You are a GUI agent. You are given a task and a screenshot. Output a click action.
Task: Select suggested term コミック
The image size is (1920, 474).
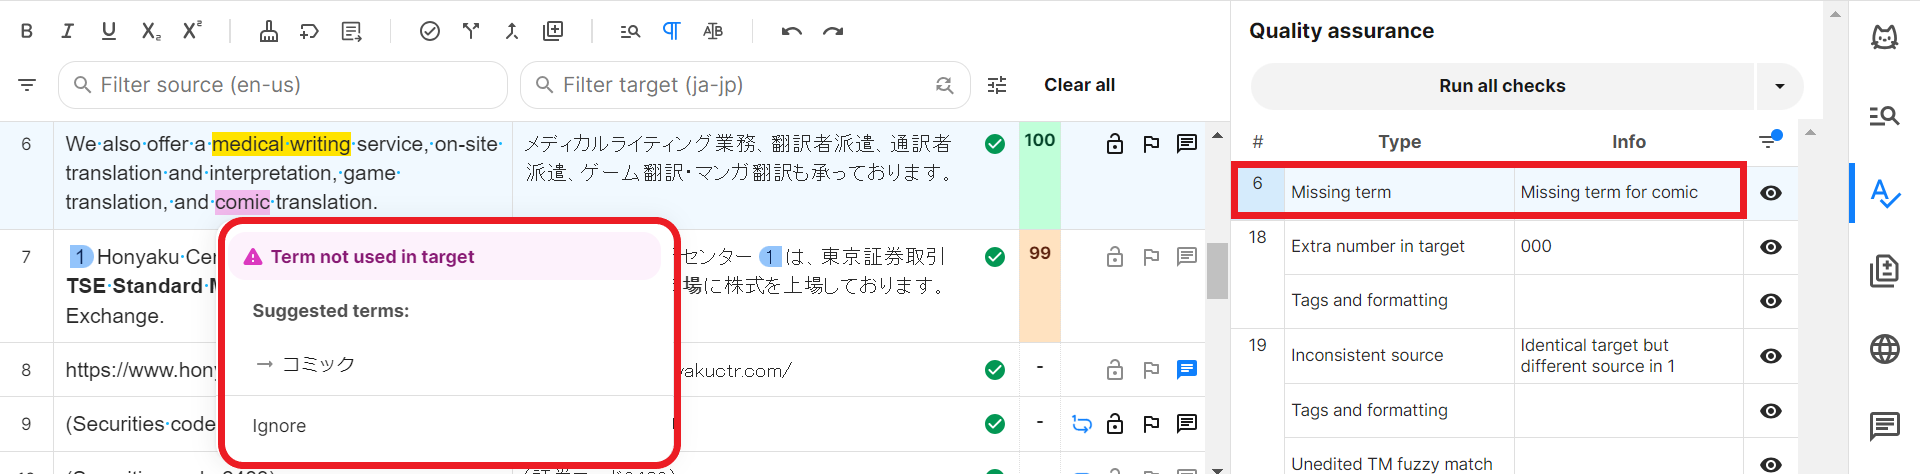pos(318,364)
